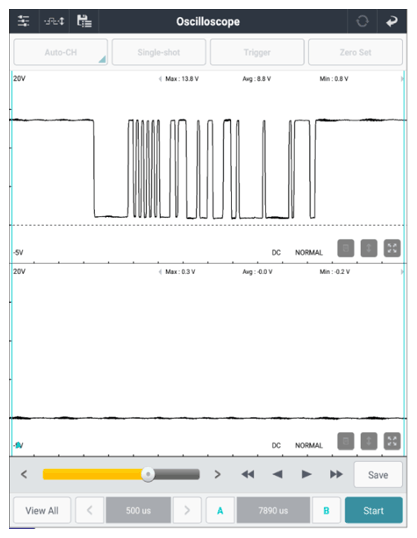Click the back arrow icon in header
Image resolution: width=417 pixels, height=538 pixels.
(392, 21)
